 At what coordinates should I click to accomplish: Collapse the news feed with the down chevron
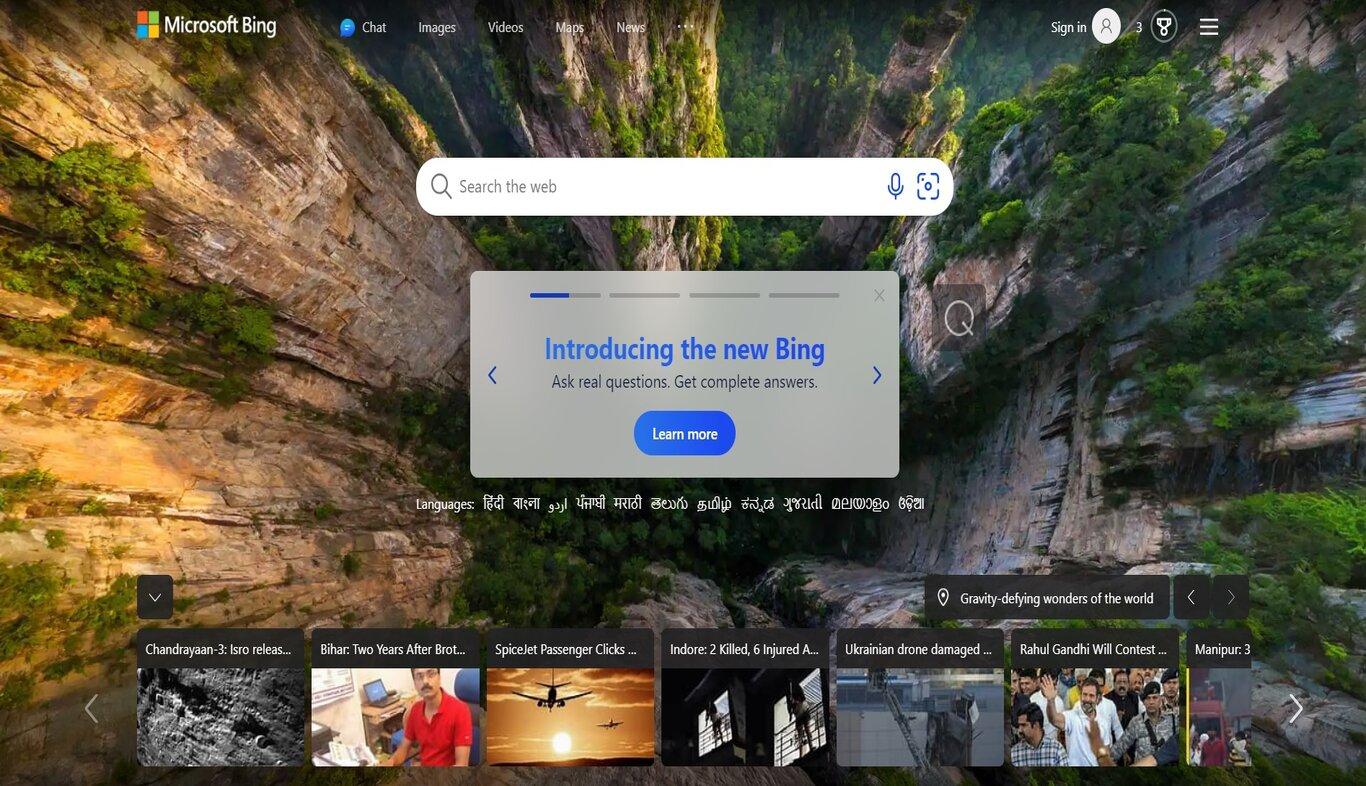tap(155, 597)
